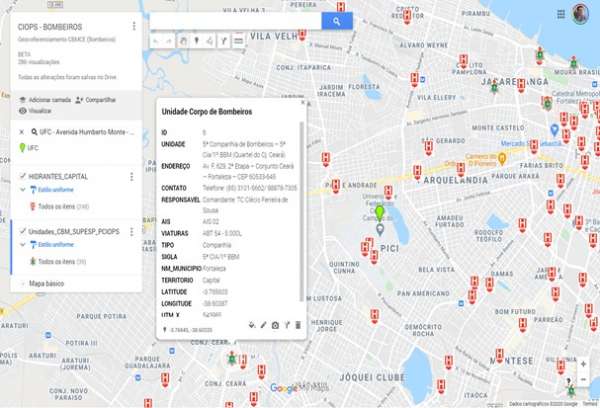Click the undo arrow in toolbar

coord(155,41)
